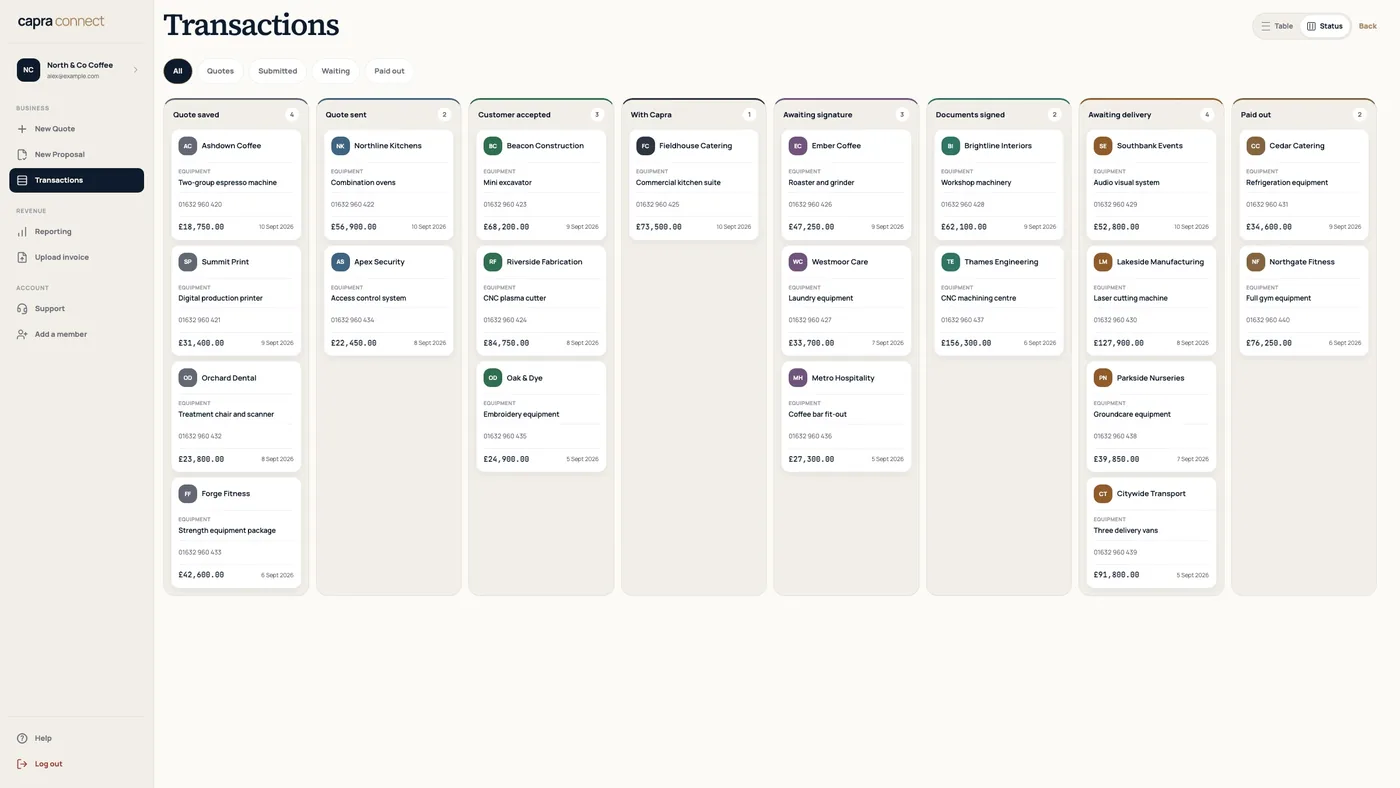Click Brightline Interiors card name
This screenshot has width=1400, height=788.
click(998, 146)
